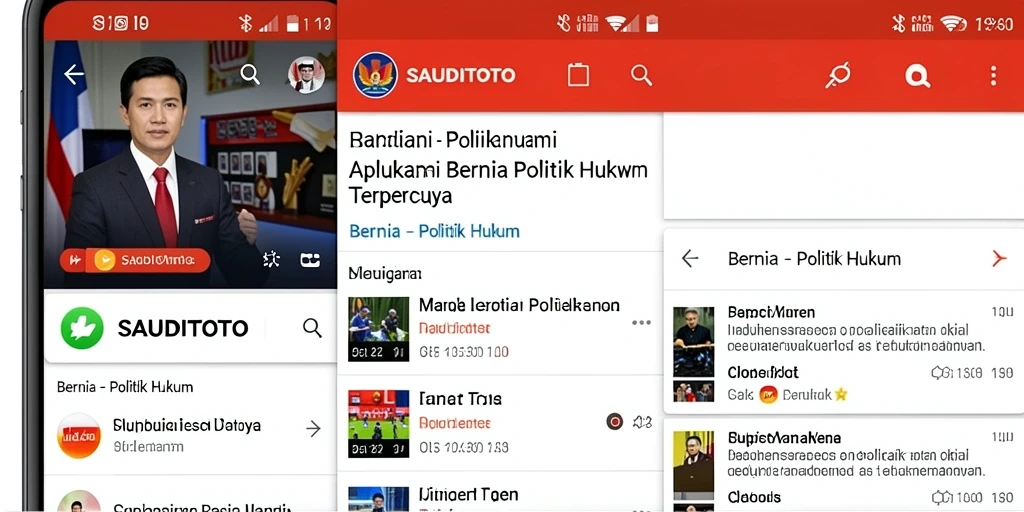Click the round red channel icon in left list
The image size is (1024, 512).
point(79,435)
